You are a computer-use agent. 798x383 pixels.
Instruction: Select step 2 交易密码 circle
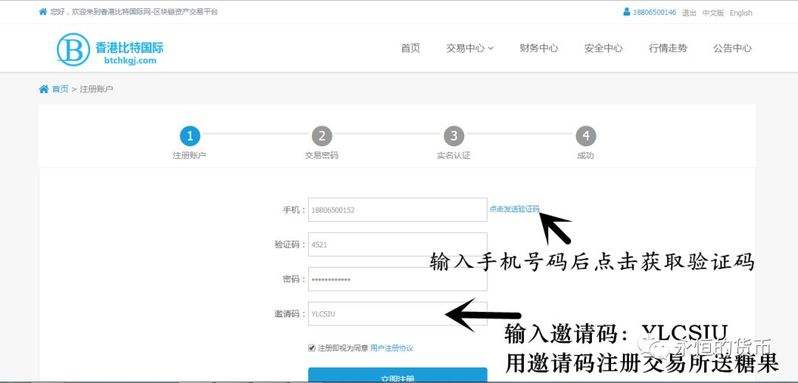(322, 136)
